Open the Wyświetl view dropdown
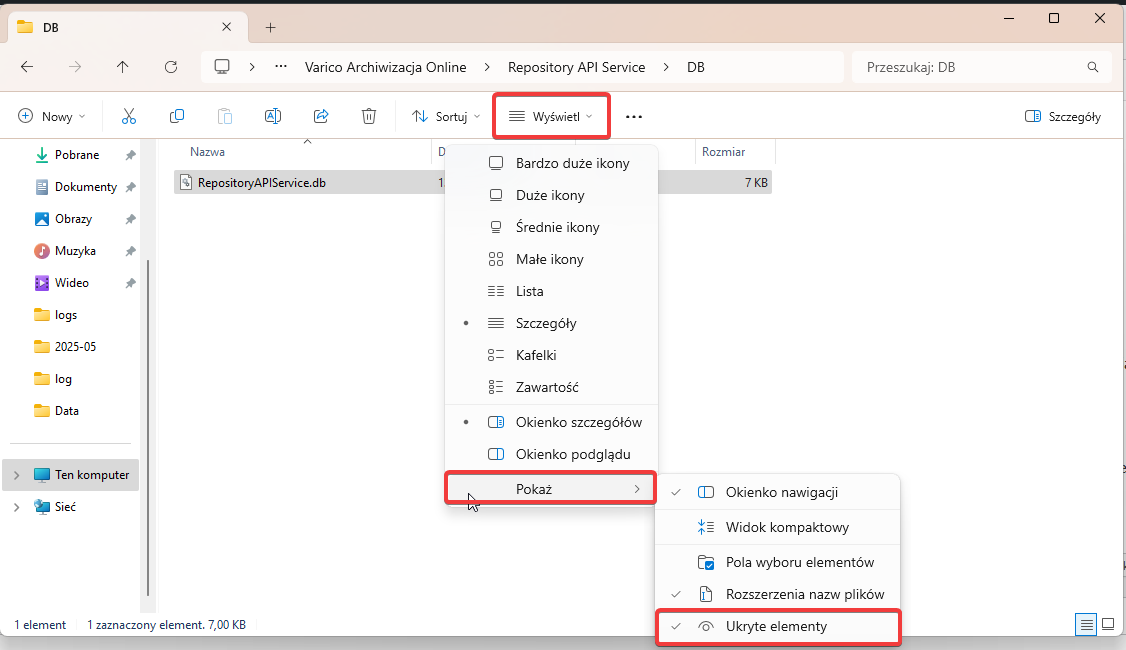The image size is (1126, 650). 551,116
